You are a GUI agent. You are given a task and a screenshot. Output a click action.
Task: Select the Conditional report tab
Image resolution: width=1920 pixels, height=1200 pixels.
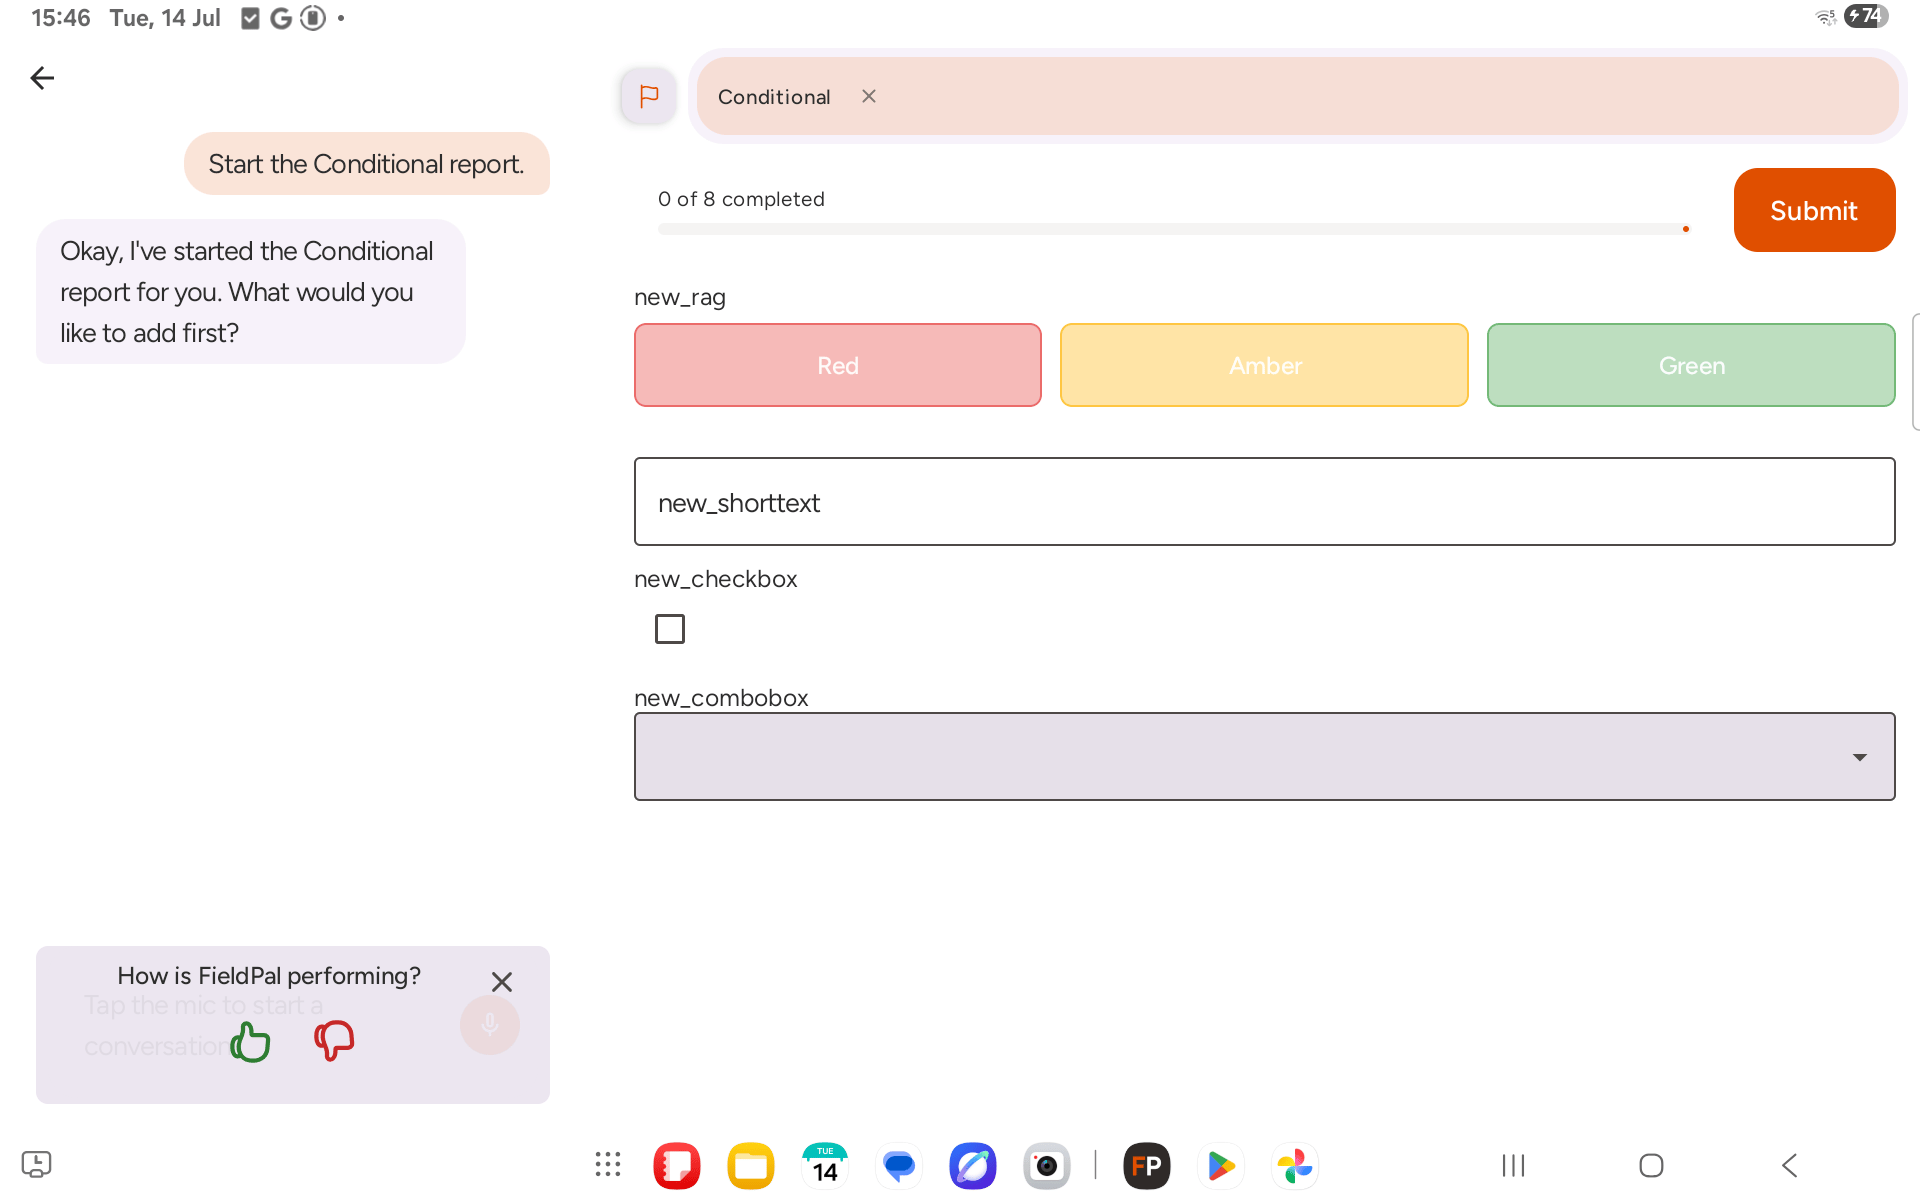point(774,97)
